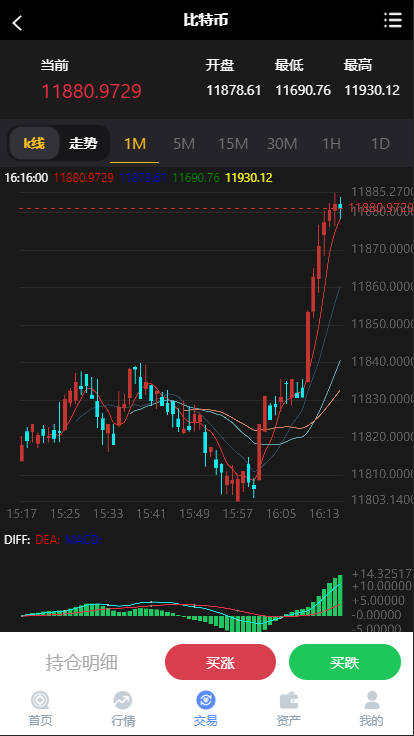Select the 1D interval tab
This screenshot has width=414, height=736.
point(380,144)
